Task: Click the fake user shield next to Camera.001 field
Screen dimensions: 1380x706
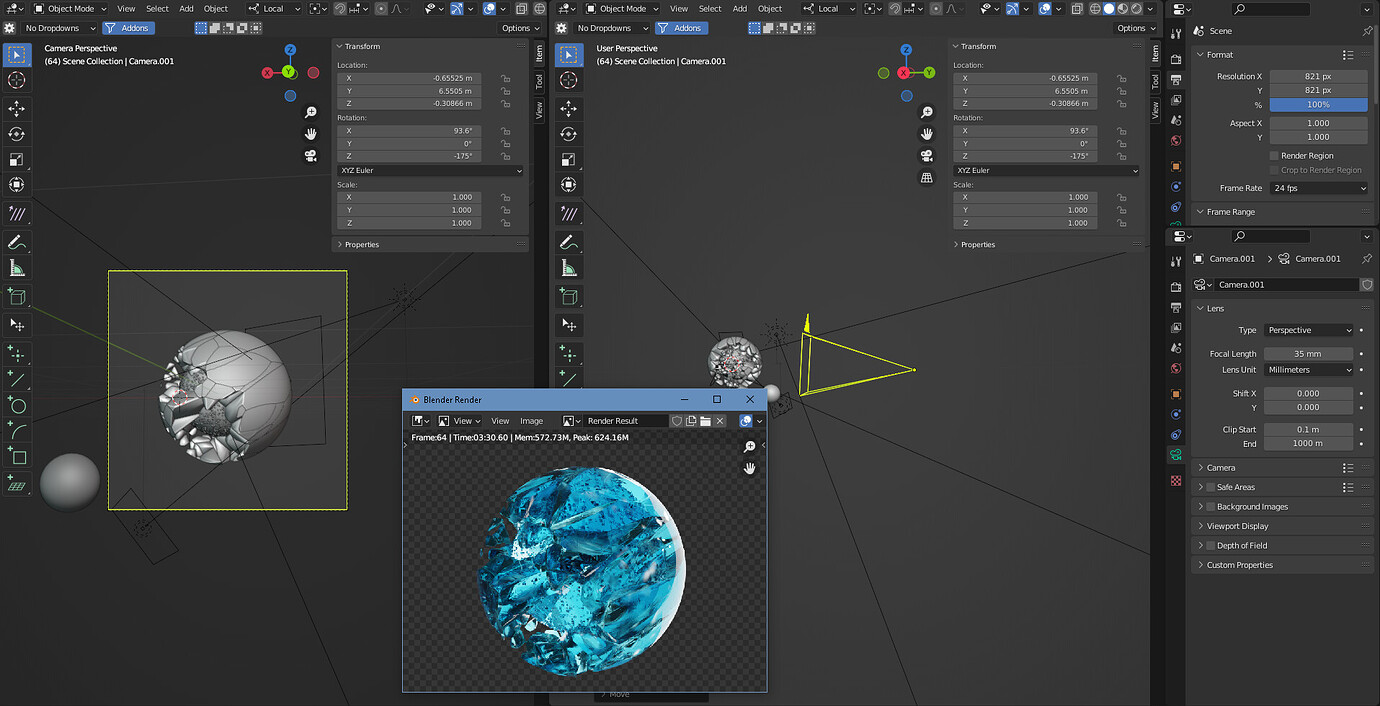Action: (x=1367, y=285)
